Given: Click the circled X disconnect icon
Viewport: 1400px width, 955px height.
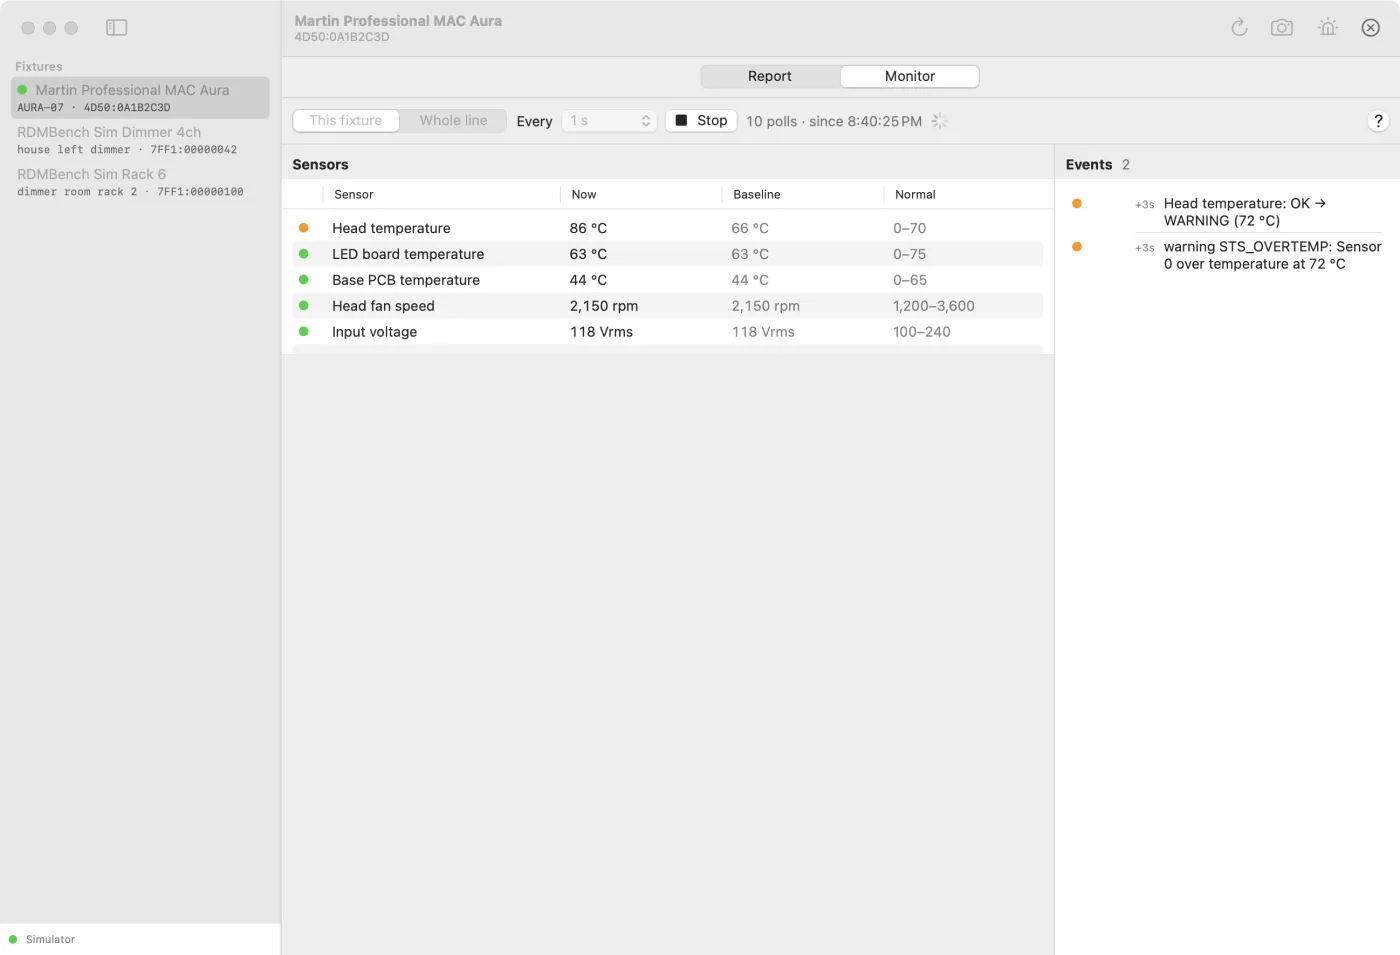Looking at the screenshot, I should tap(1371, 28).
